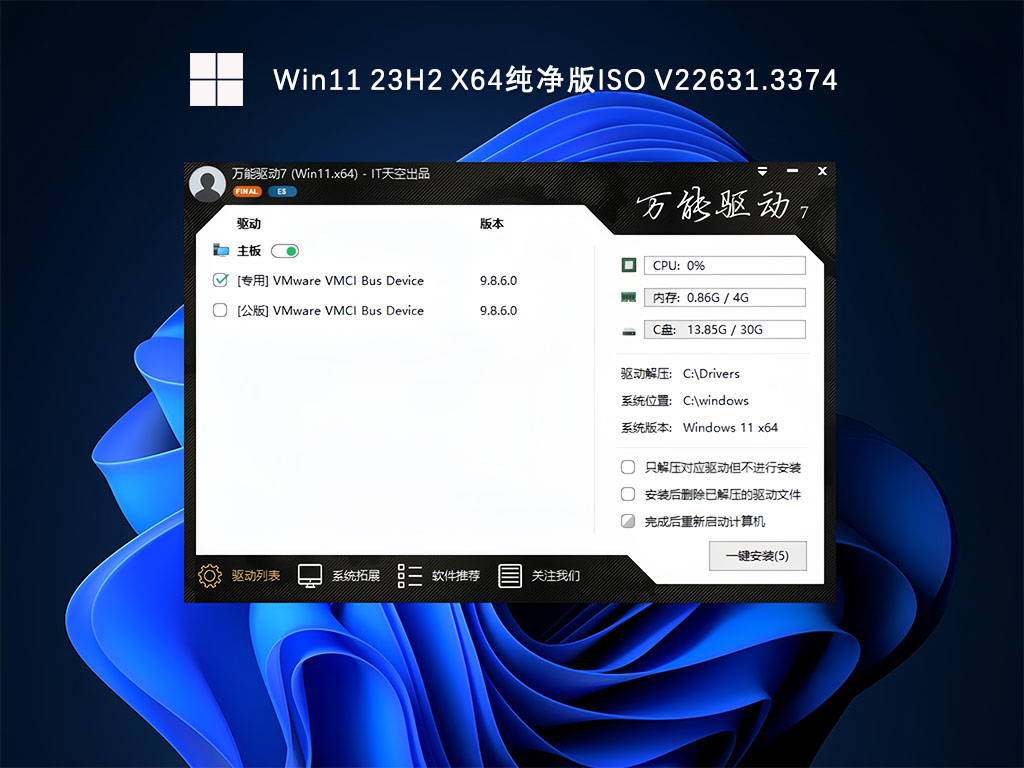The height and width of the screenshot is (768, 1024).
Task: Click the CPU chip icon
Action: pos(629,265)
